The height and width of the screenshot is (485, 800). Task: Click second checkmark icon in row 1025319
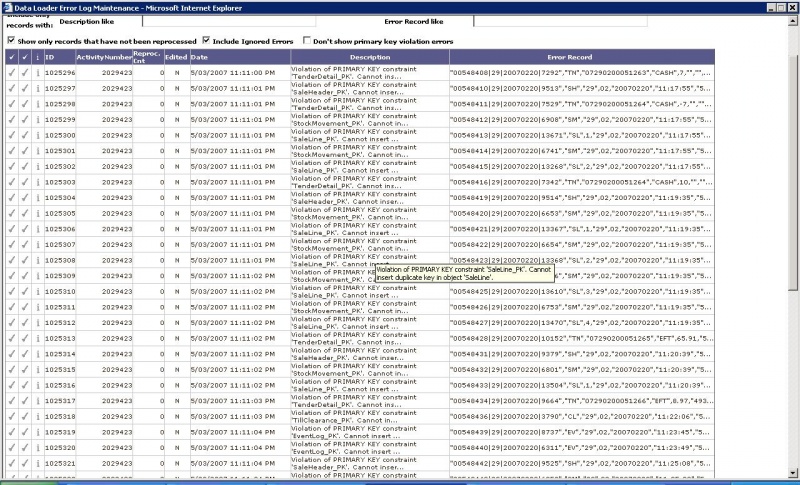tap(24, 432)
